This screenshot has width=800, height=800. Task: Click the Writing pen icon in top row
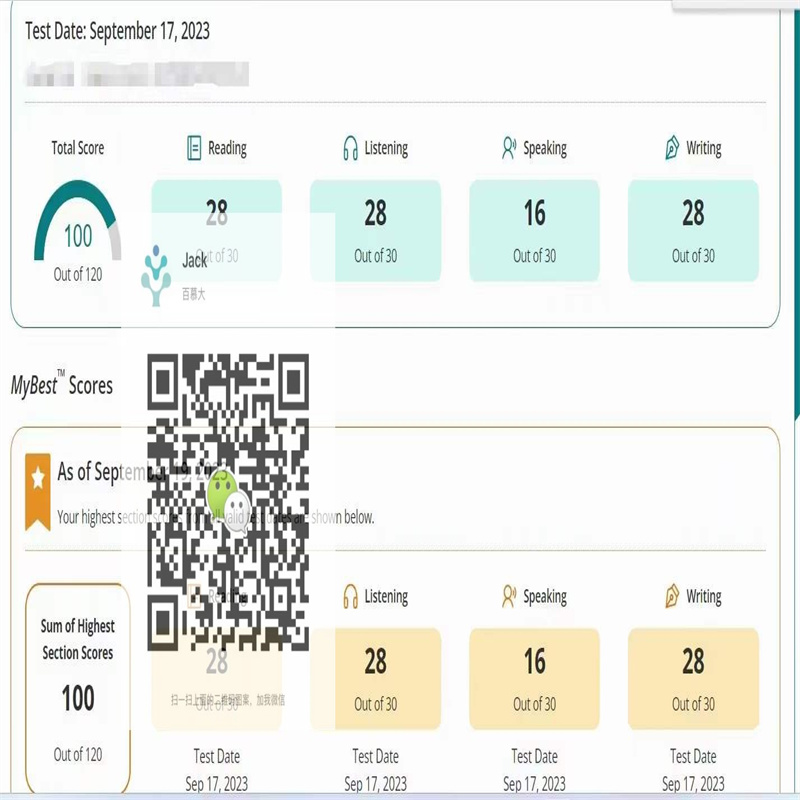[672, 149]
